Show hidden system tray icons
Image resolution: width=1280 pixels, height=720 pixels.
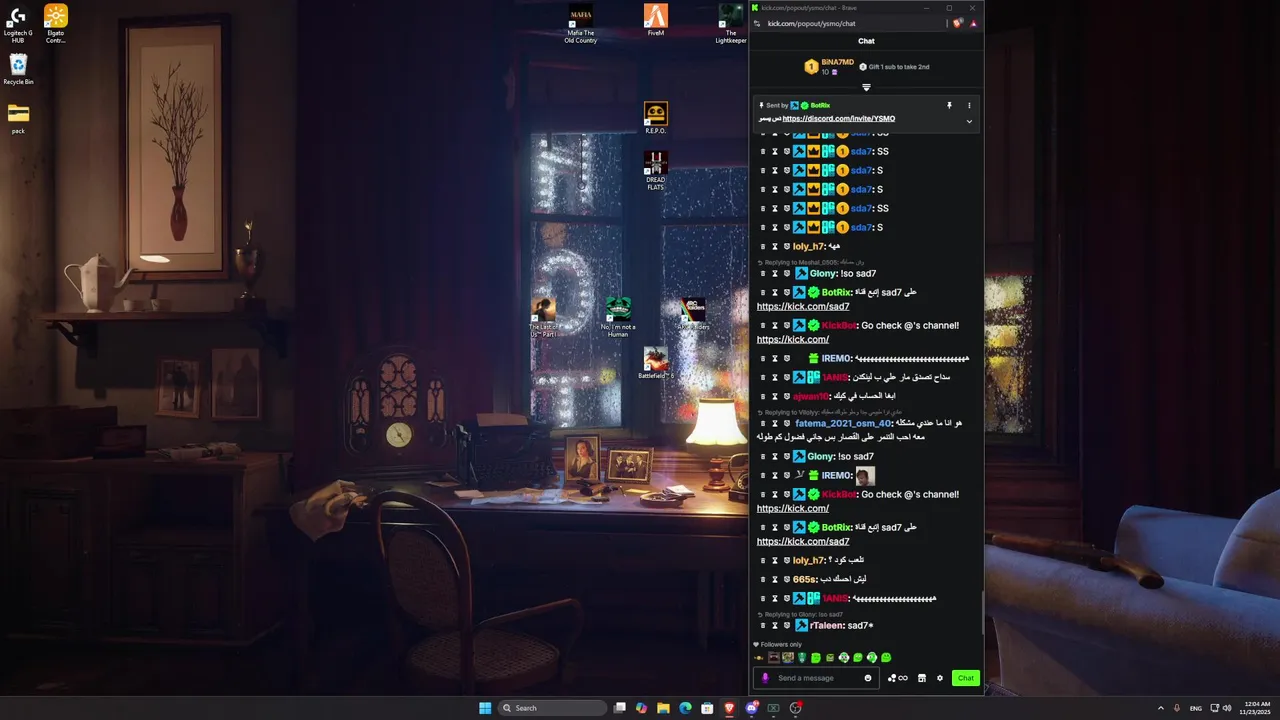pyautogui.click(x=1160, y=708)
